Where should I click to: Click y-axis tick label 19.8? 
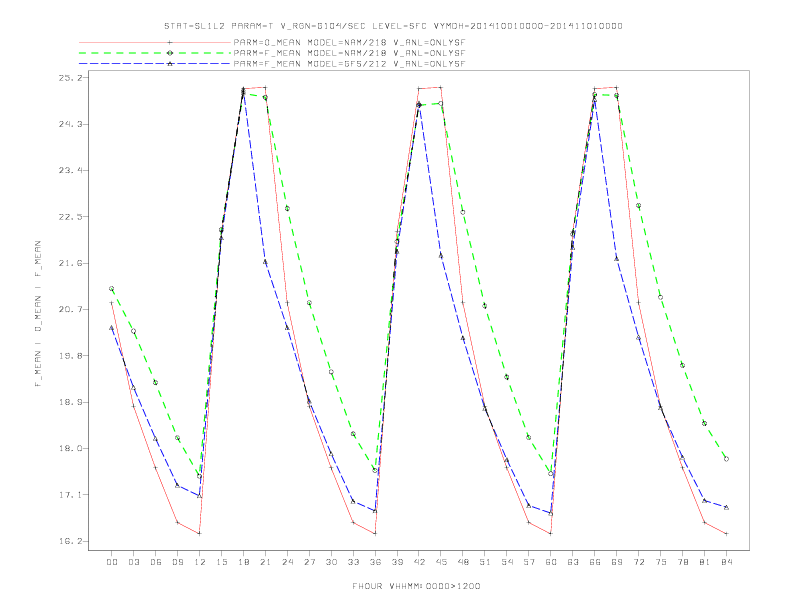point(70,356)
